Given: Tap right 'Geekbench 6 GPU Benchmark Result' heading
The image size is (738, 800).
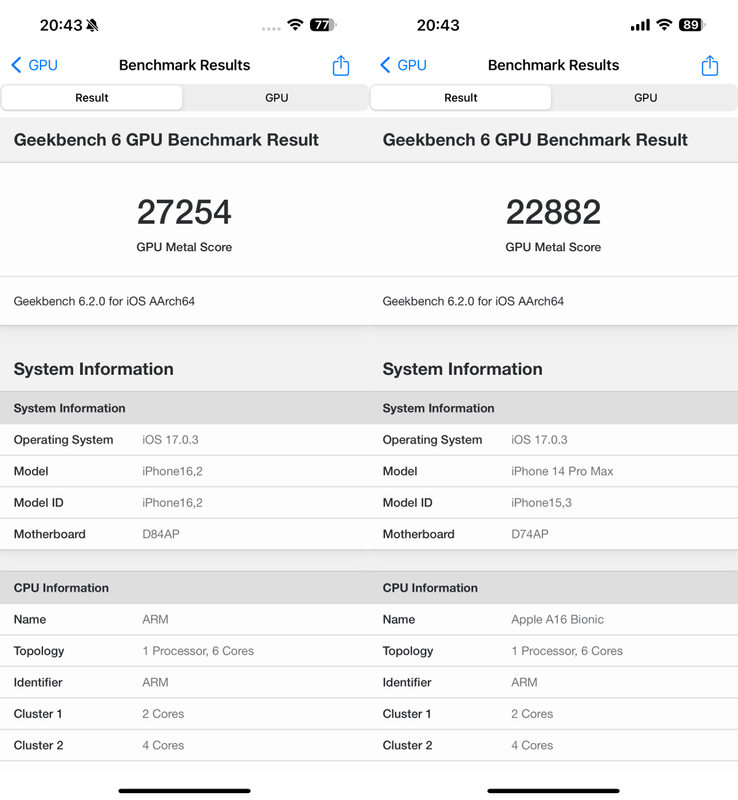Looking at the screenshot, I should (x=535, y=140).
